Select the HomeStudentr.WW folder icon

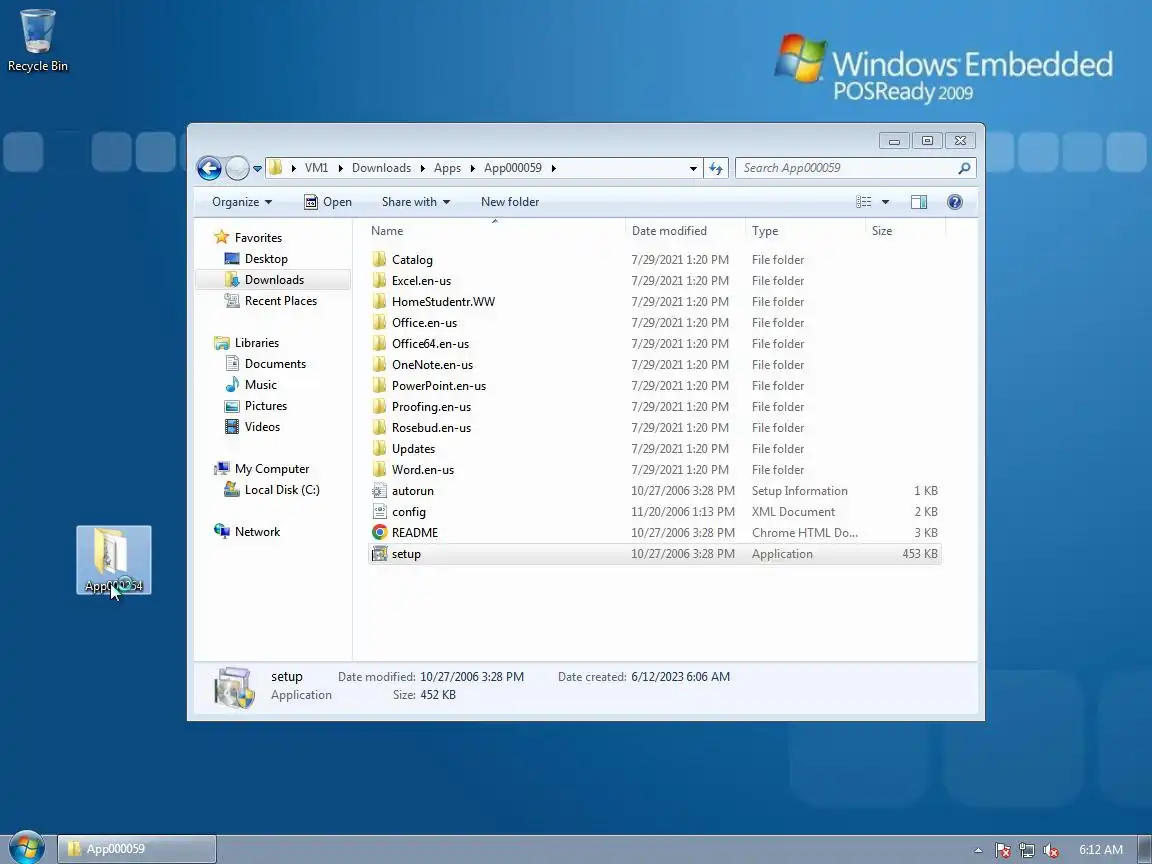click(x=379, y=301)
